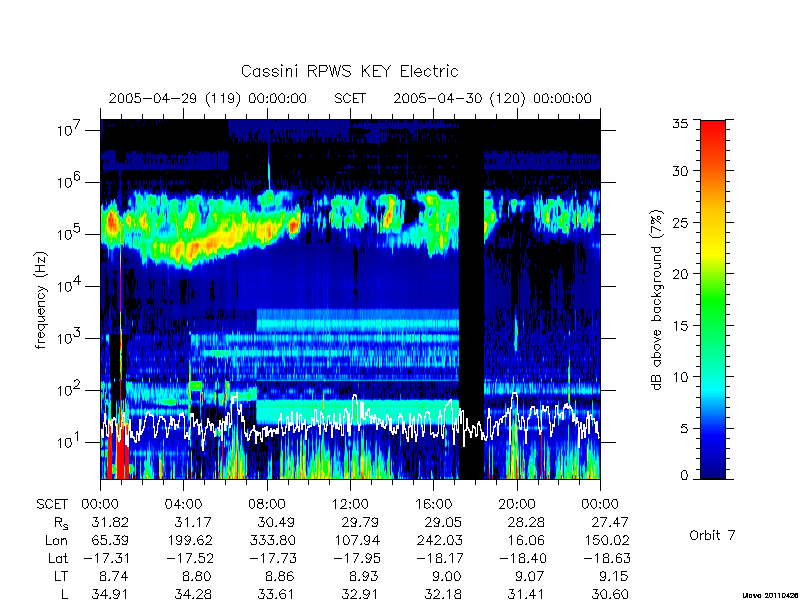
Task: Click the 12:00 time tick label
Action: pos(350,504)
